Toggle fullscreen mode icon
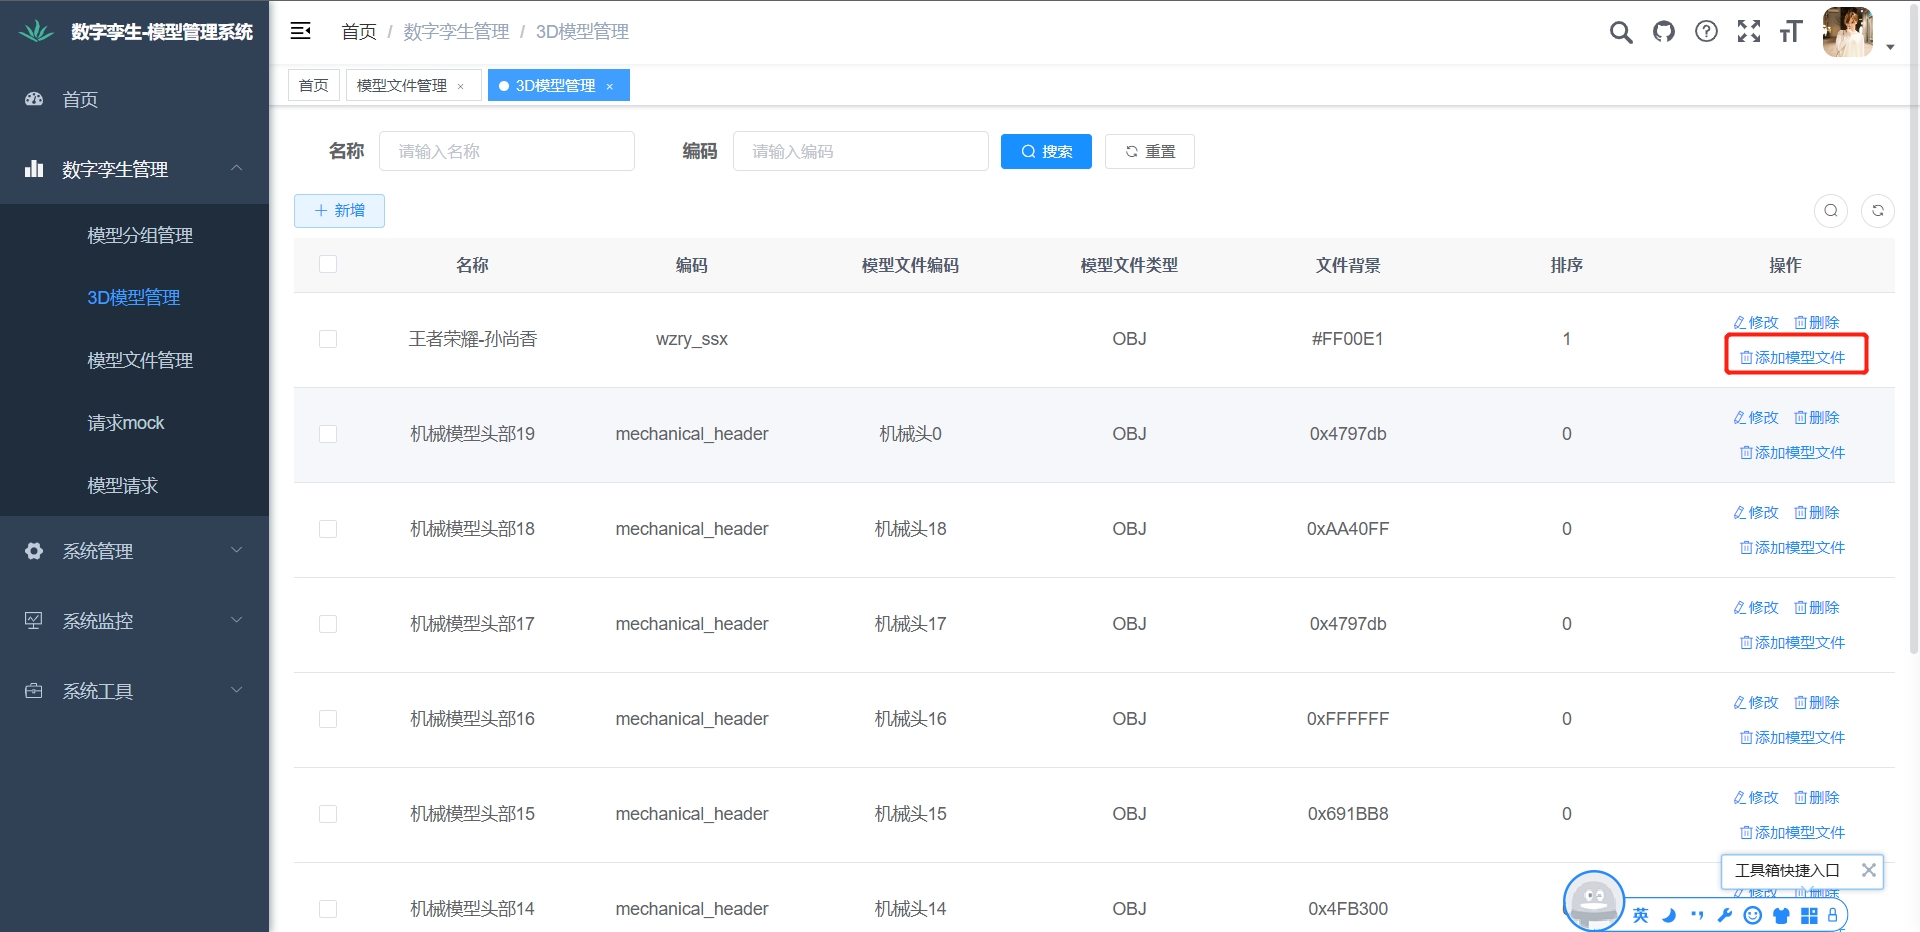Image resolution: width=1920 pixels, height=932 pixels. pos(1749,32)
